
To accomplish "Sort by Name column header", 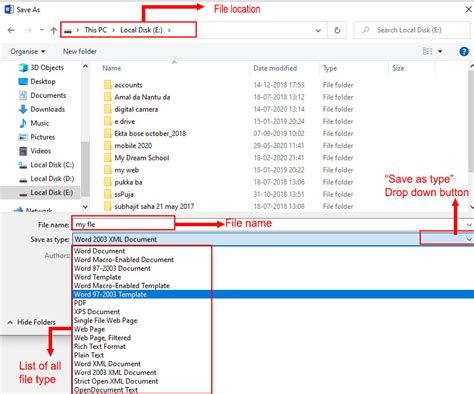I will tap(112, 68).
